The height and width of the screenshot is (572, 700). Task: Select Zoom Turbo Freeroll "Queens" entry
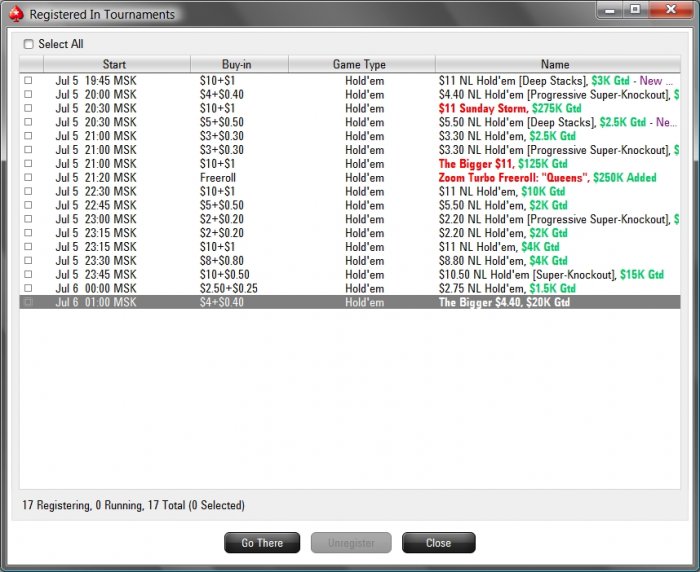tap(547, 177)
